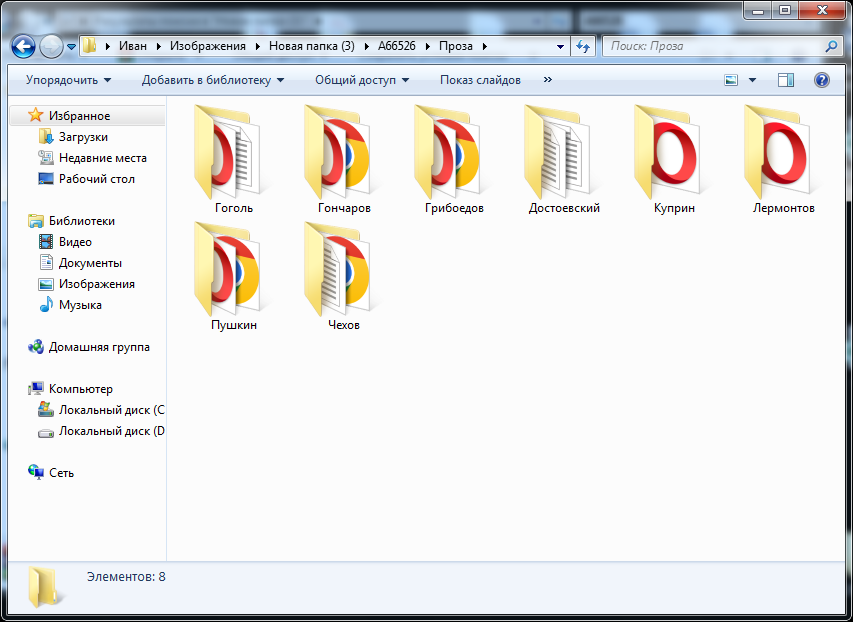Open the Упорядочить dropdown menu

tap(68, 80)
